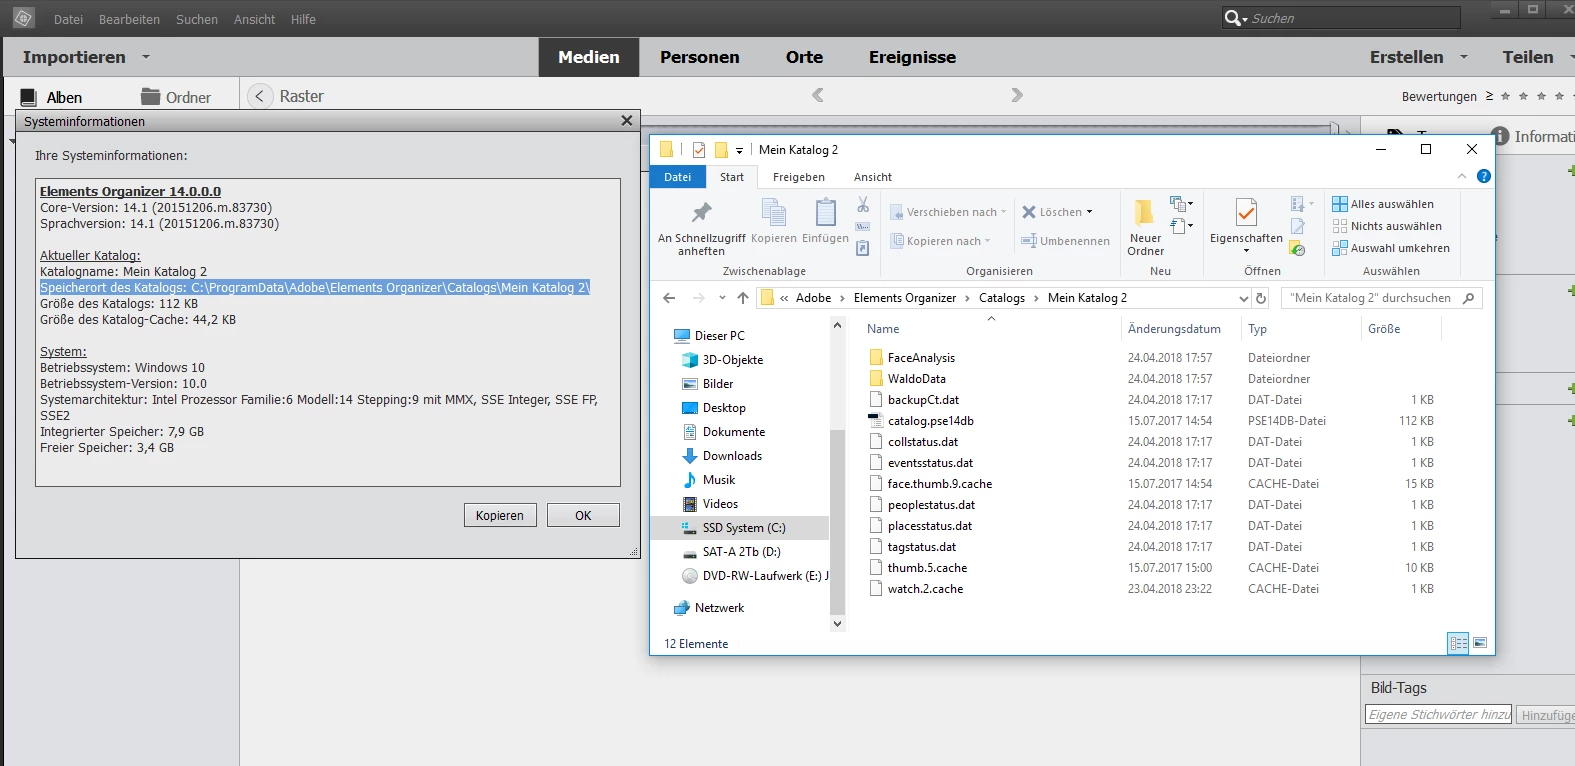Click the Explorer back arrow
This screenshot has height=766, width=1575.
[669, 298]
